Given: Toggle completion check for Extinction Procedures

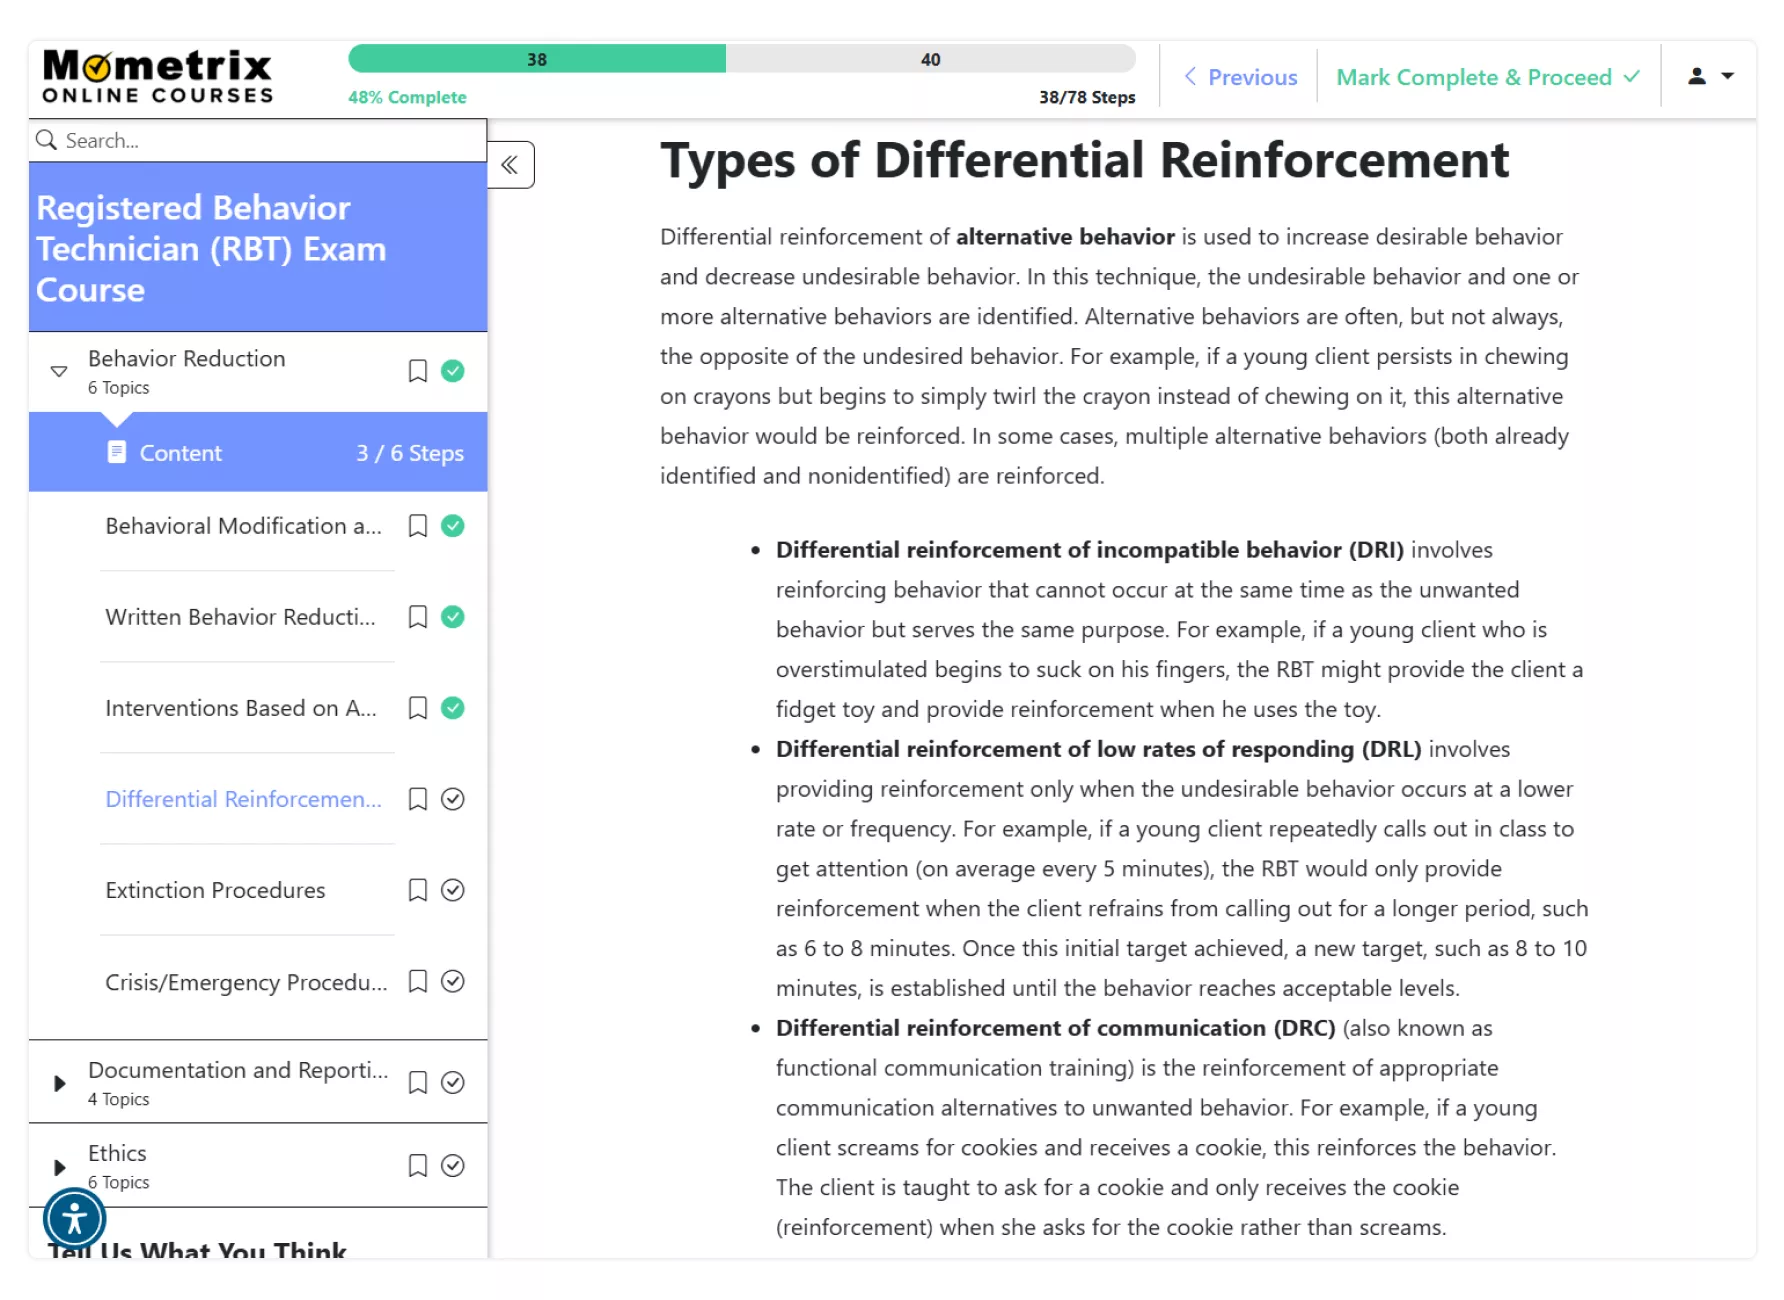Looking at the screenshot, I should click(453, 890).
